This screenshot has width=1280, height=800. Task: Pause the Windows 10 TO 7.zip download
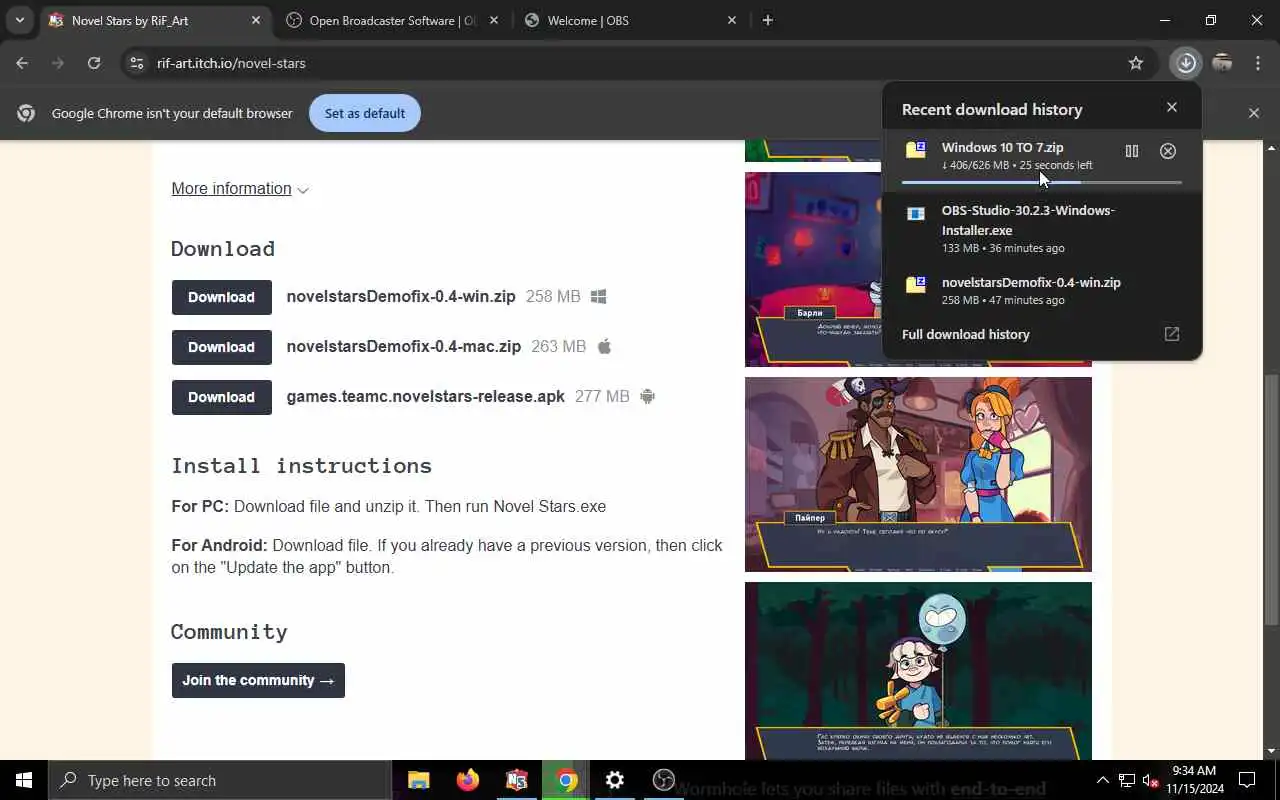click(1132, 151)
